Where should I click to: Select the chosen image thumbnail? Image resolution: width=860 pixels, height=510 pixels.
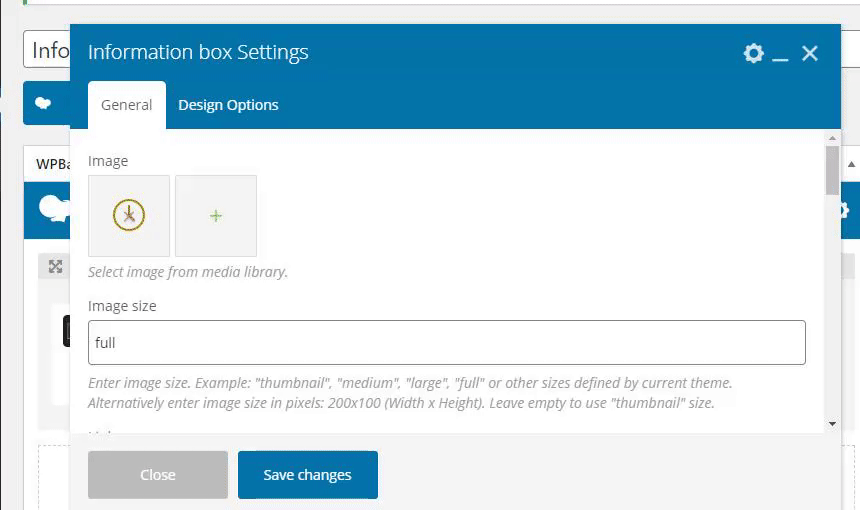tap(129, 216)
